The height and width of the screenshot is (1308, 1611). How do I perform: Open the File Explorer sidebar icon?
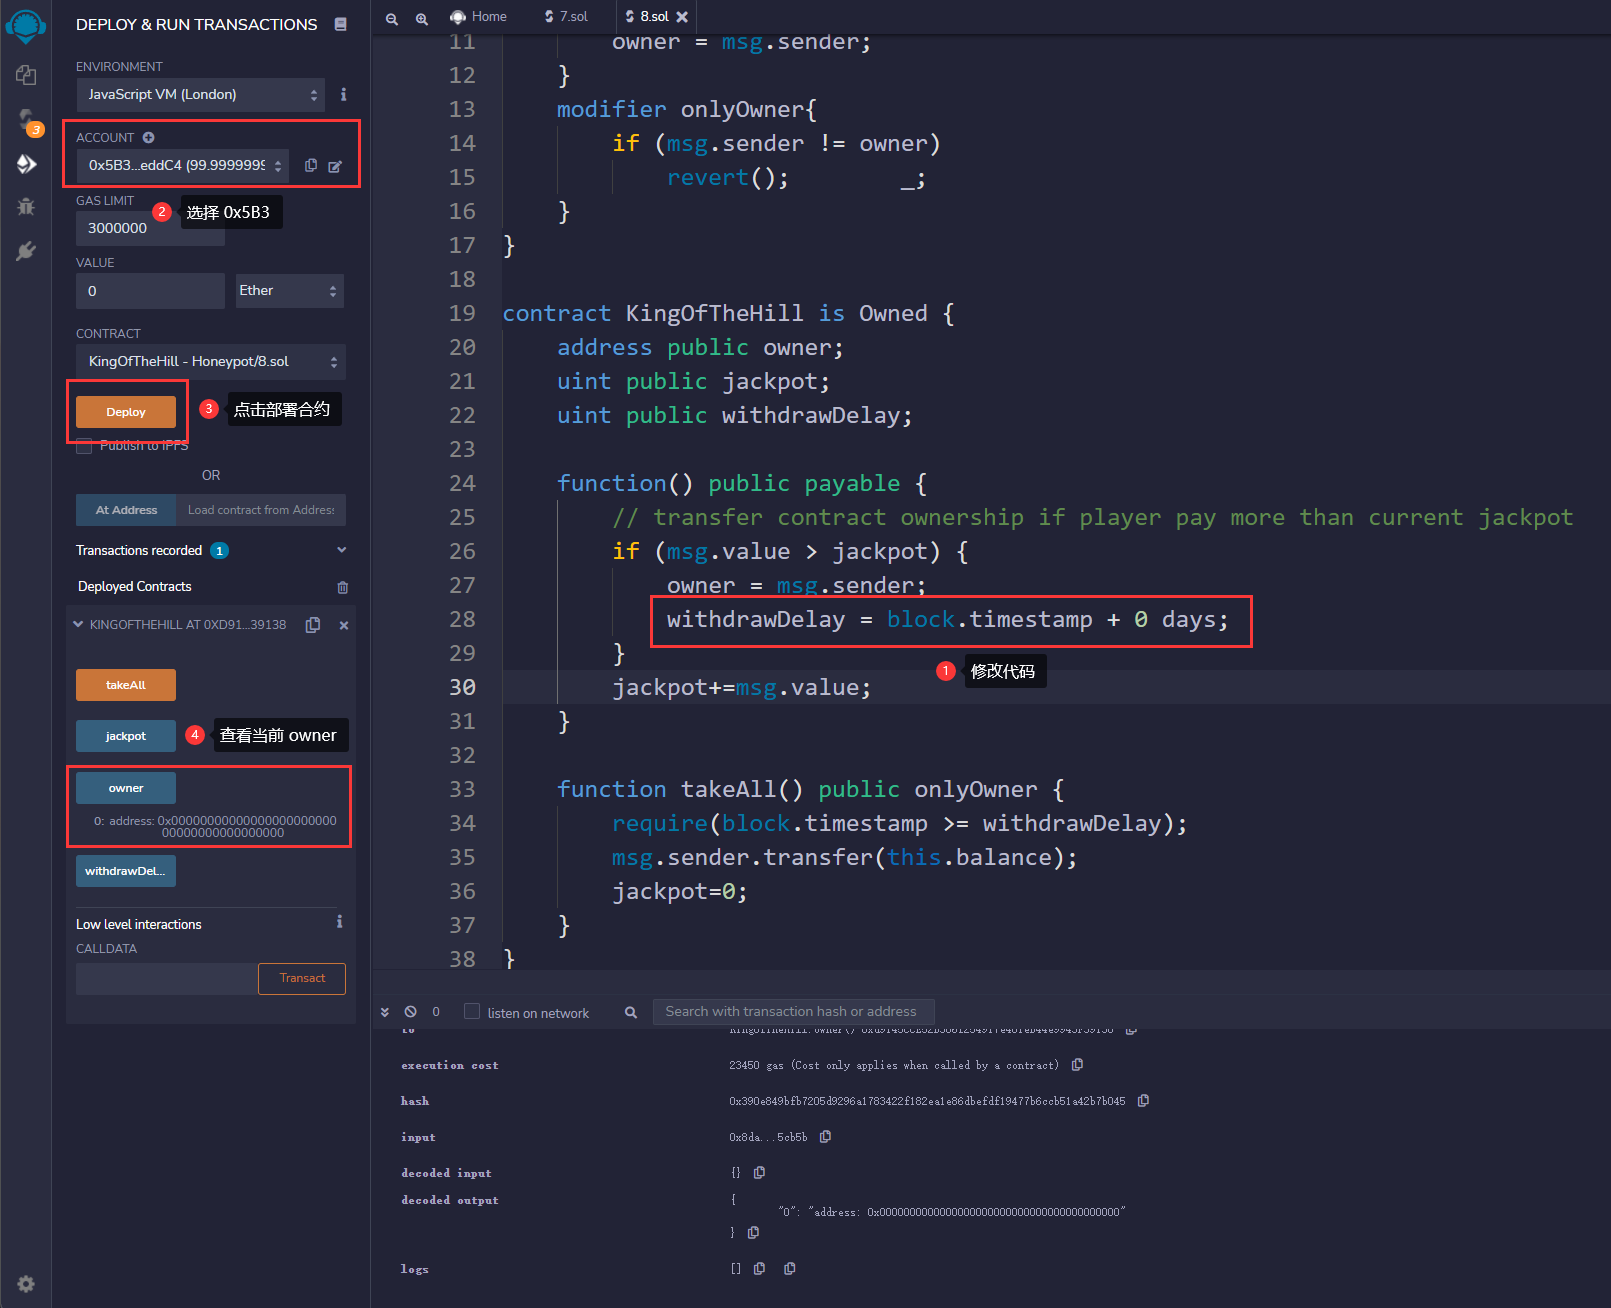coord(26,75)
